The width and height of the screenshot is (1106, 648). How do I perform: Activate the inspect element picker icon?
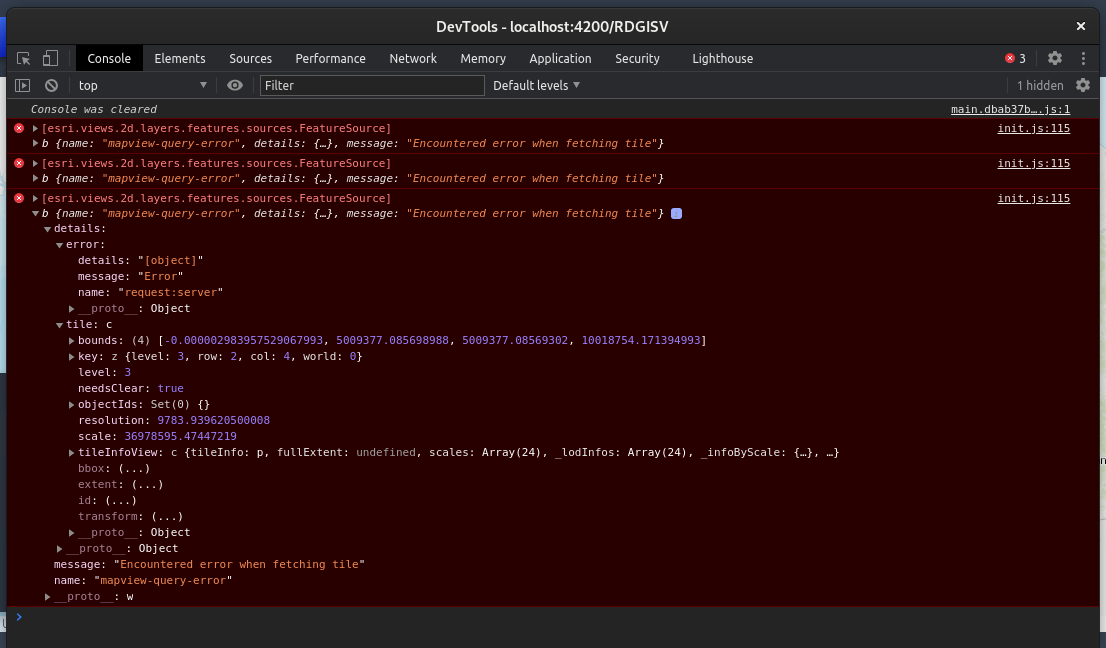[x=23, y=59]
